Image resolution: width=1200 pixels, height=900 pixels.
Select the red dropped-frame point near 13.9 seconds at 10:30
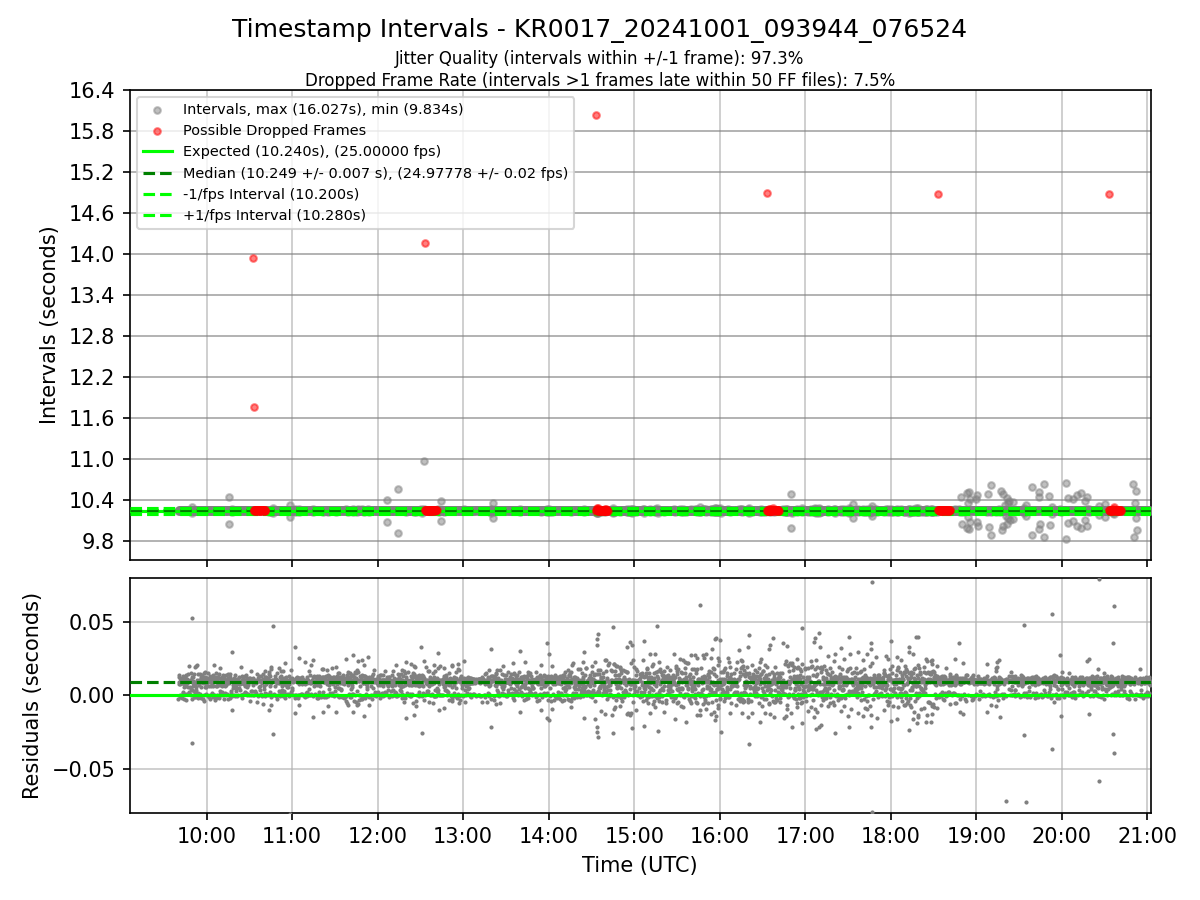pyautogui.click(x=253, y=258)
